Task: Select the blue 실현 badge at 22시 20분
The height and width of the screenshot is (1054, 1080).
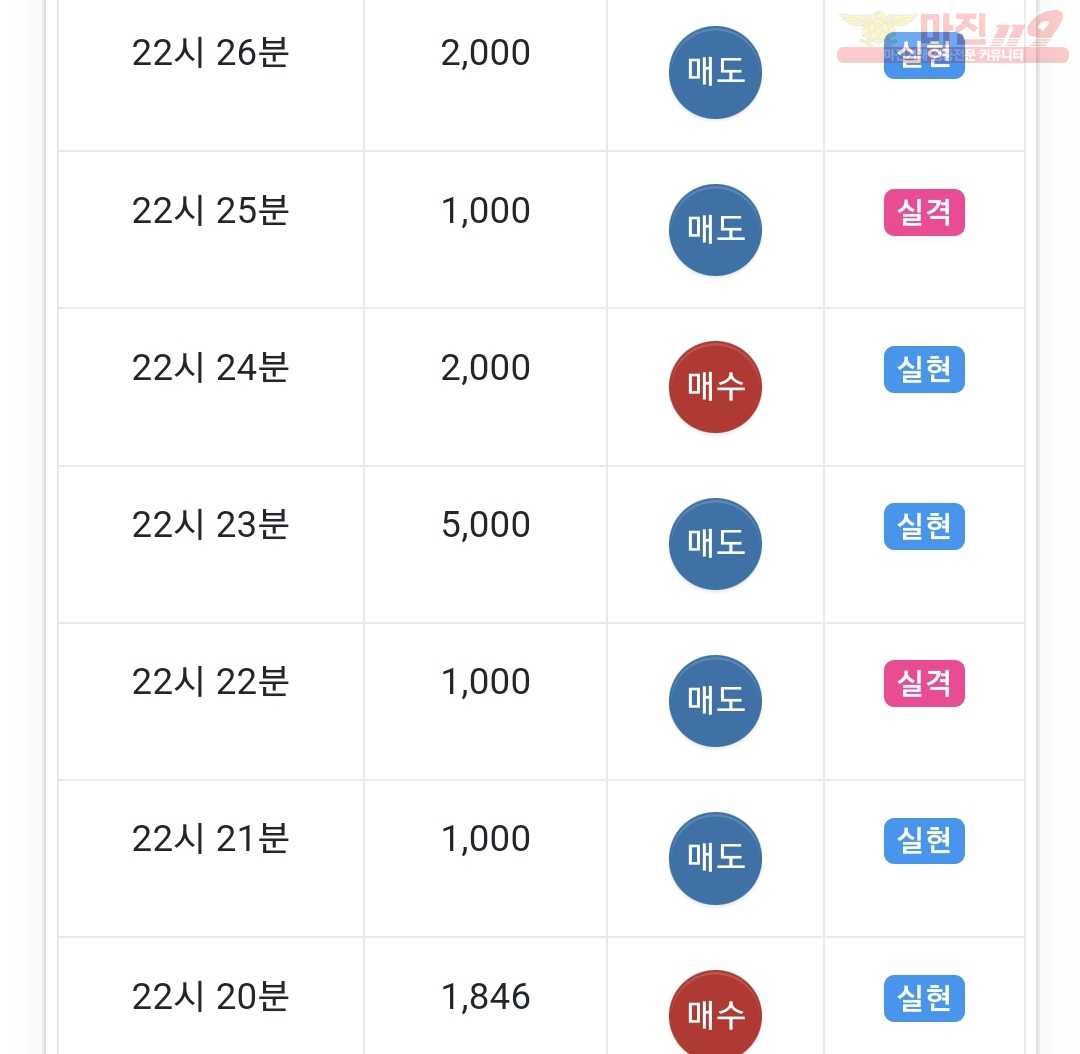Action: (924, 998)
